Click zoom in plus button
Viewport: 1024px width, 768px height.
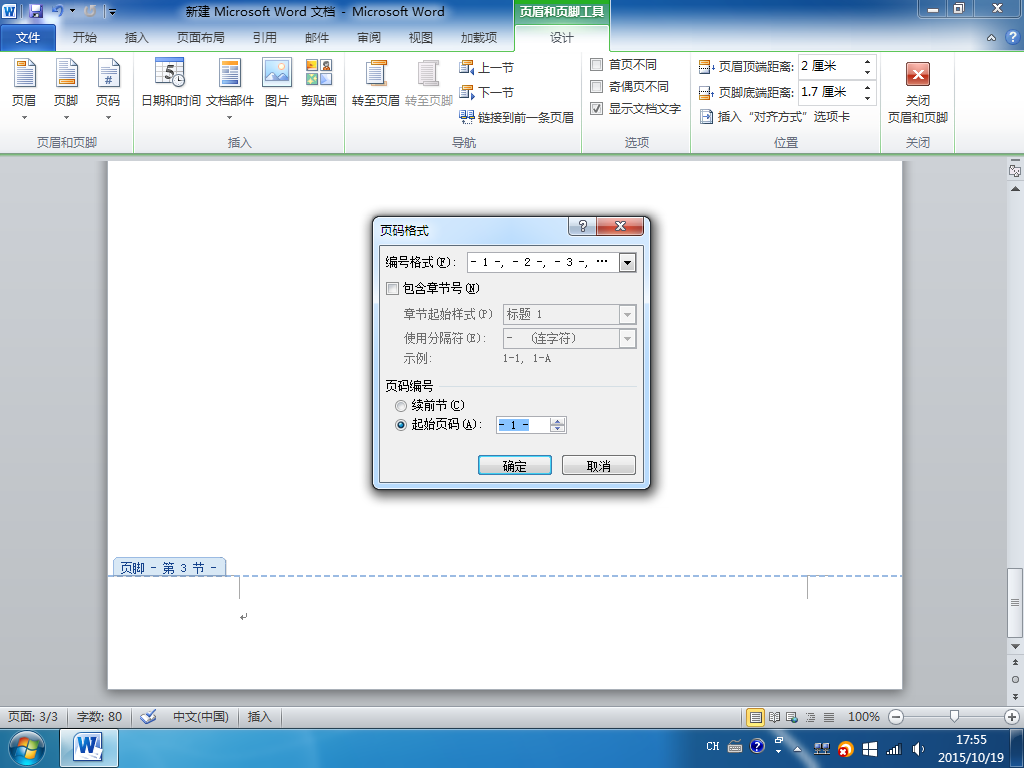pyautogui.click(x=1012, y=717)
